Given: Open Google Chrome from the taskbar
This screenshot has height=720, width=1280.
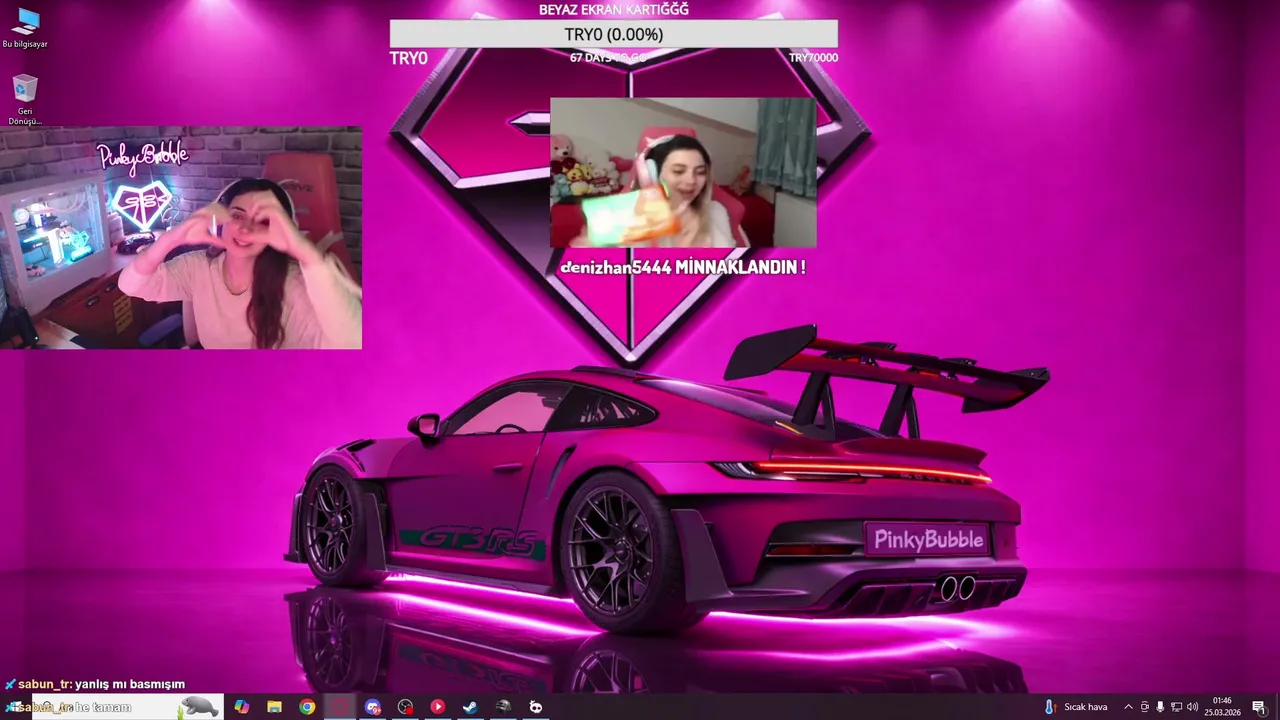Looking at the screenshot, I should [307, 707].
